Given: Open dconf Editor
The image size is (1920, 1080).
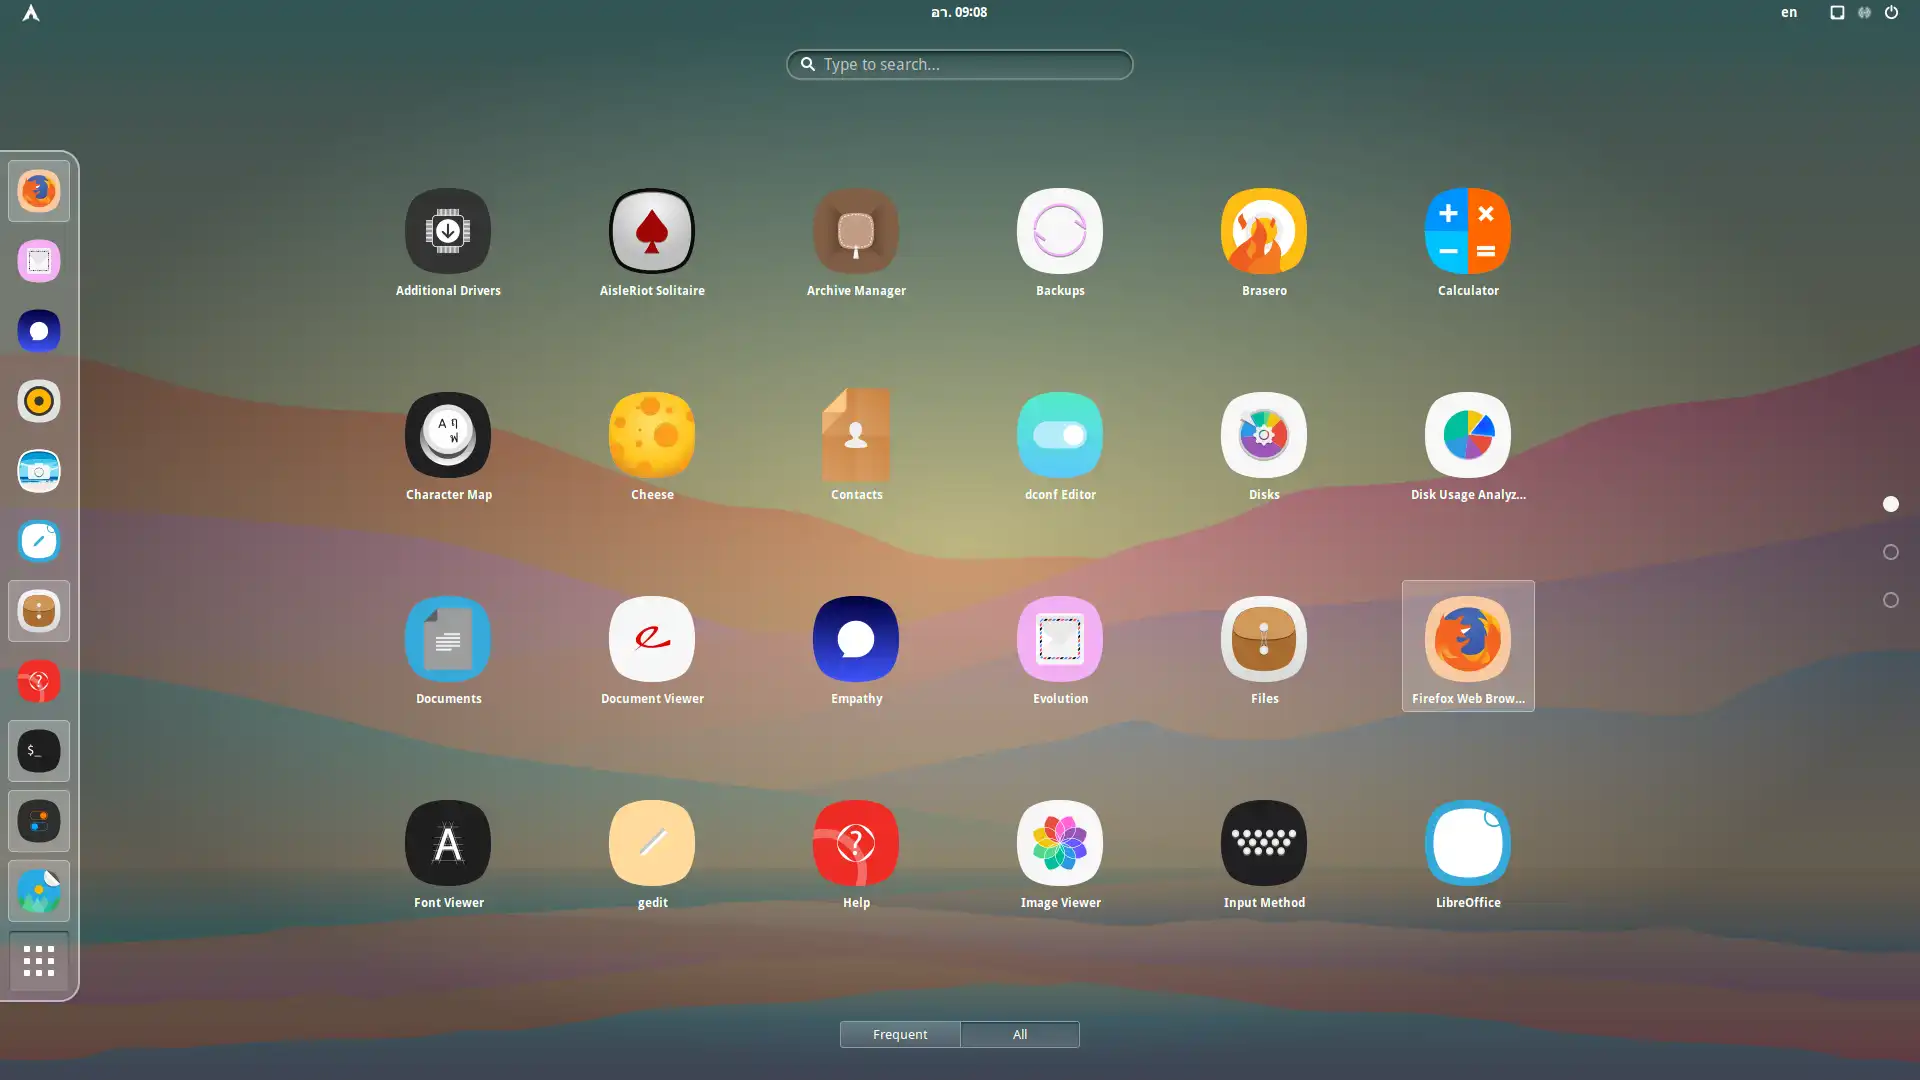Looking at the screenshot, I should coord(1060,434).
